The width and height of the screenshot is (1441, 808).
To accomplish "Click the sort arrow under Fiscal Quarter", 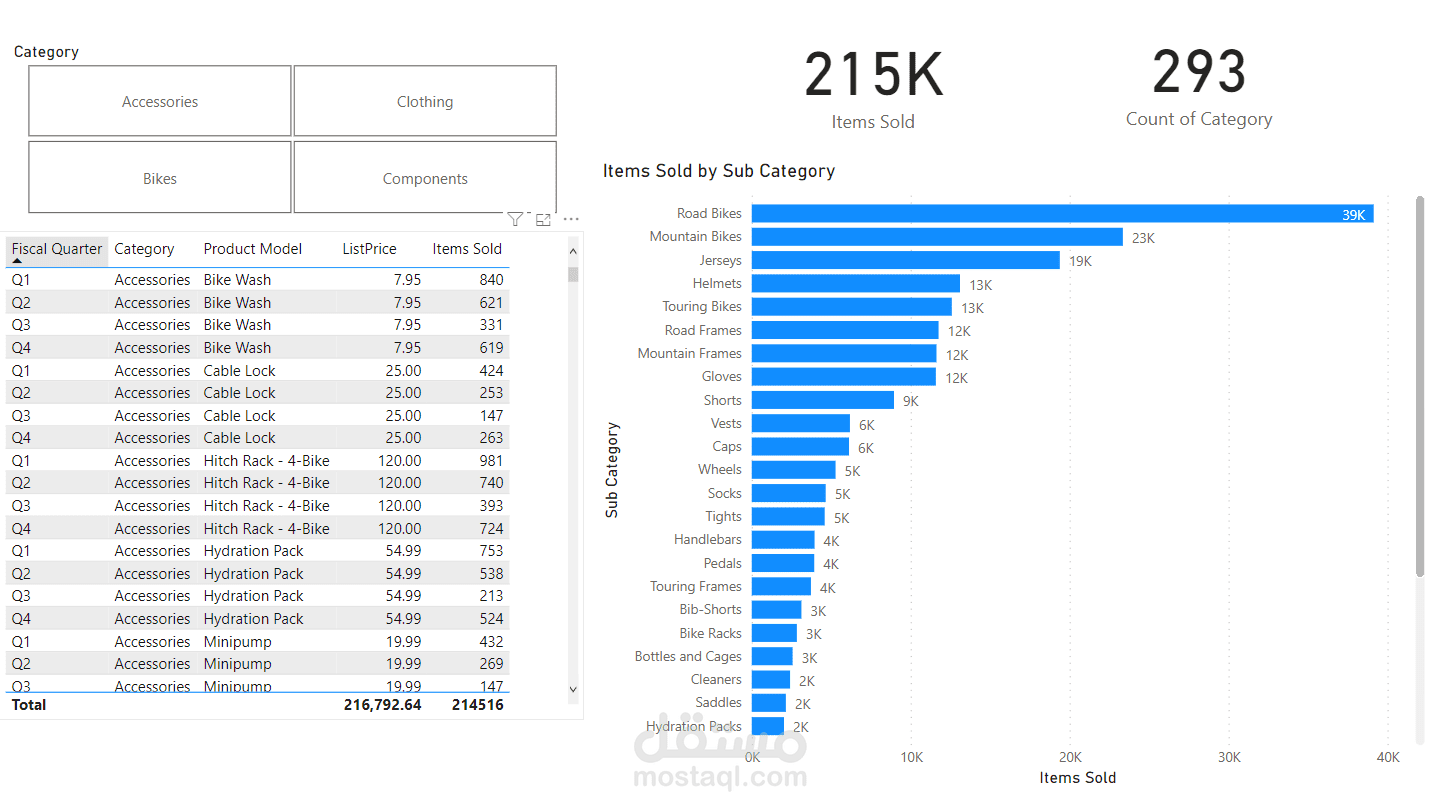I will click(x=17, y=261).
